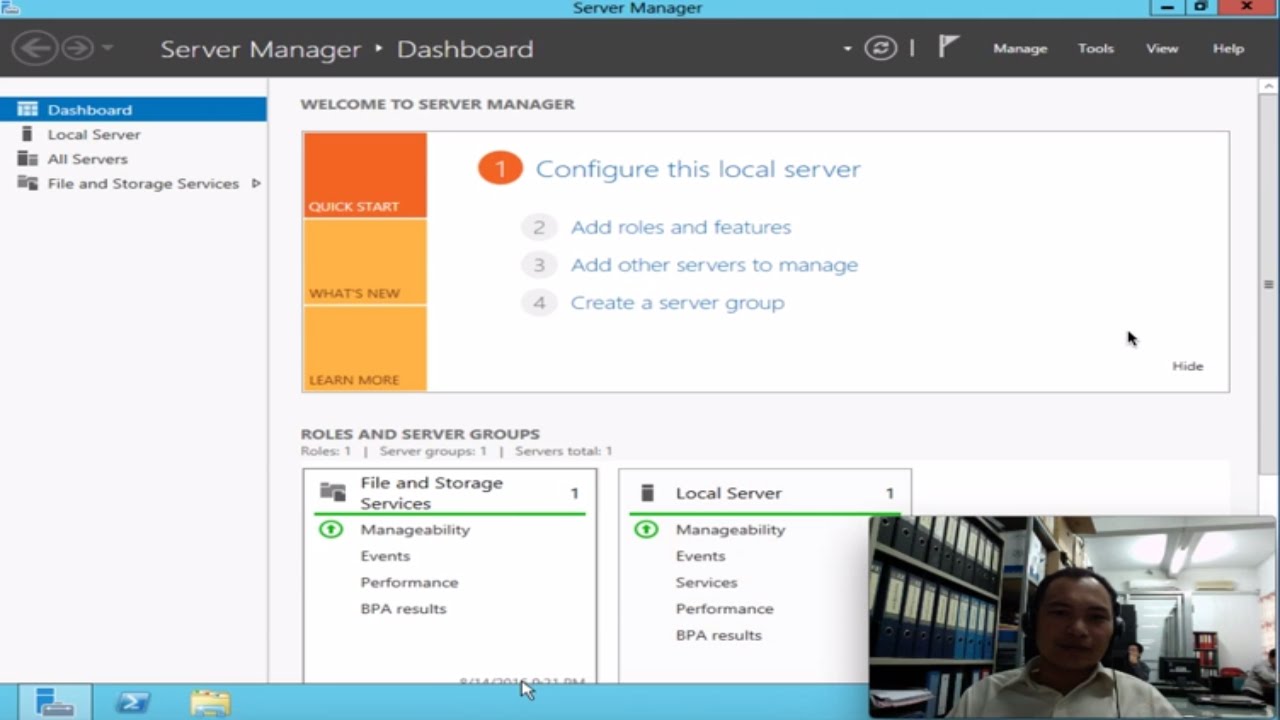Viewport: 1280px width, 720px height.
Task: Open the View menu
Action: 1162,48
